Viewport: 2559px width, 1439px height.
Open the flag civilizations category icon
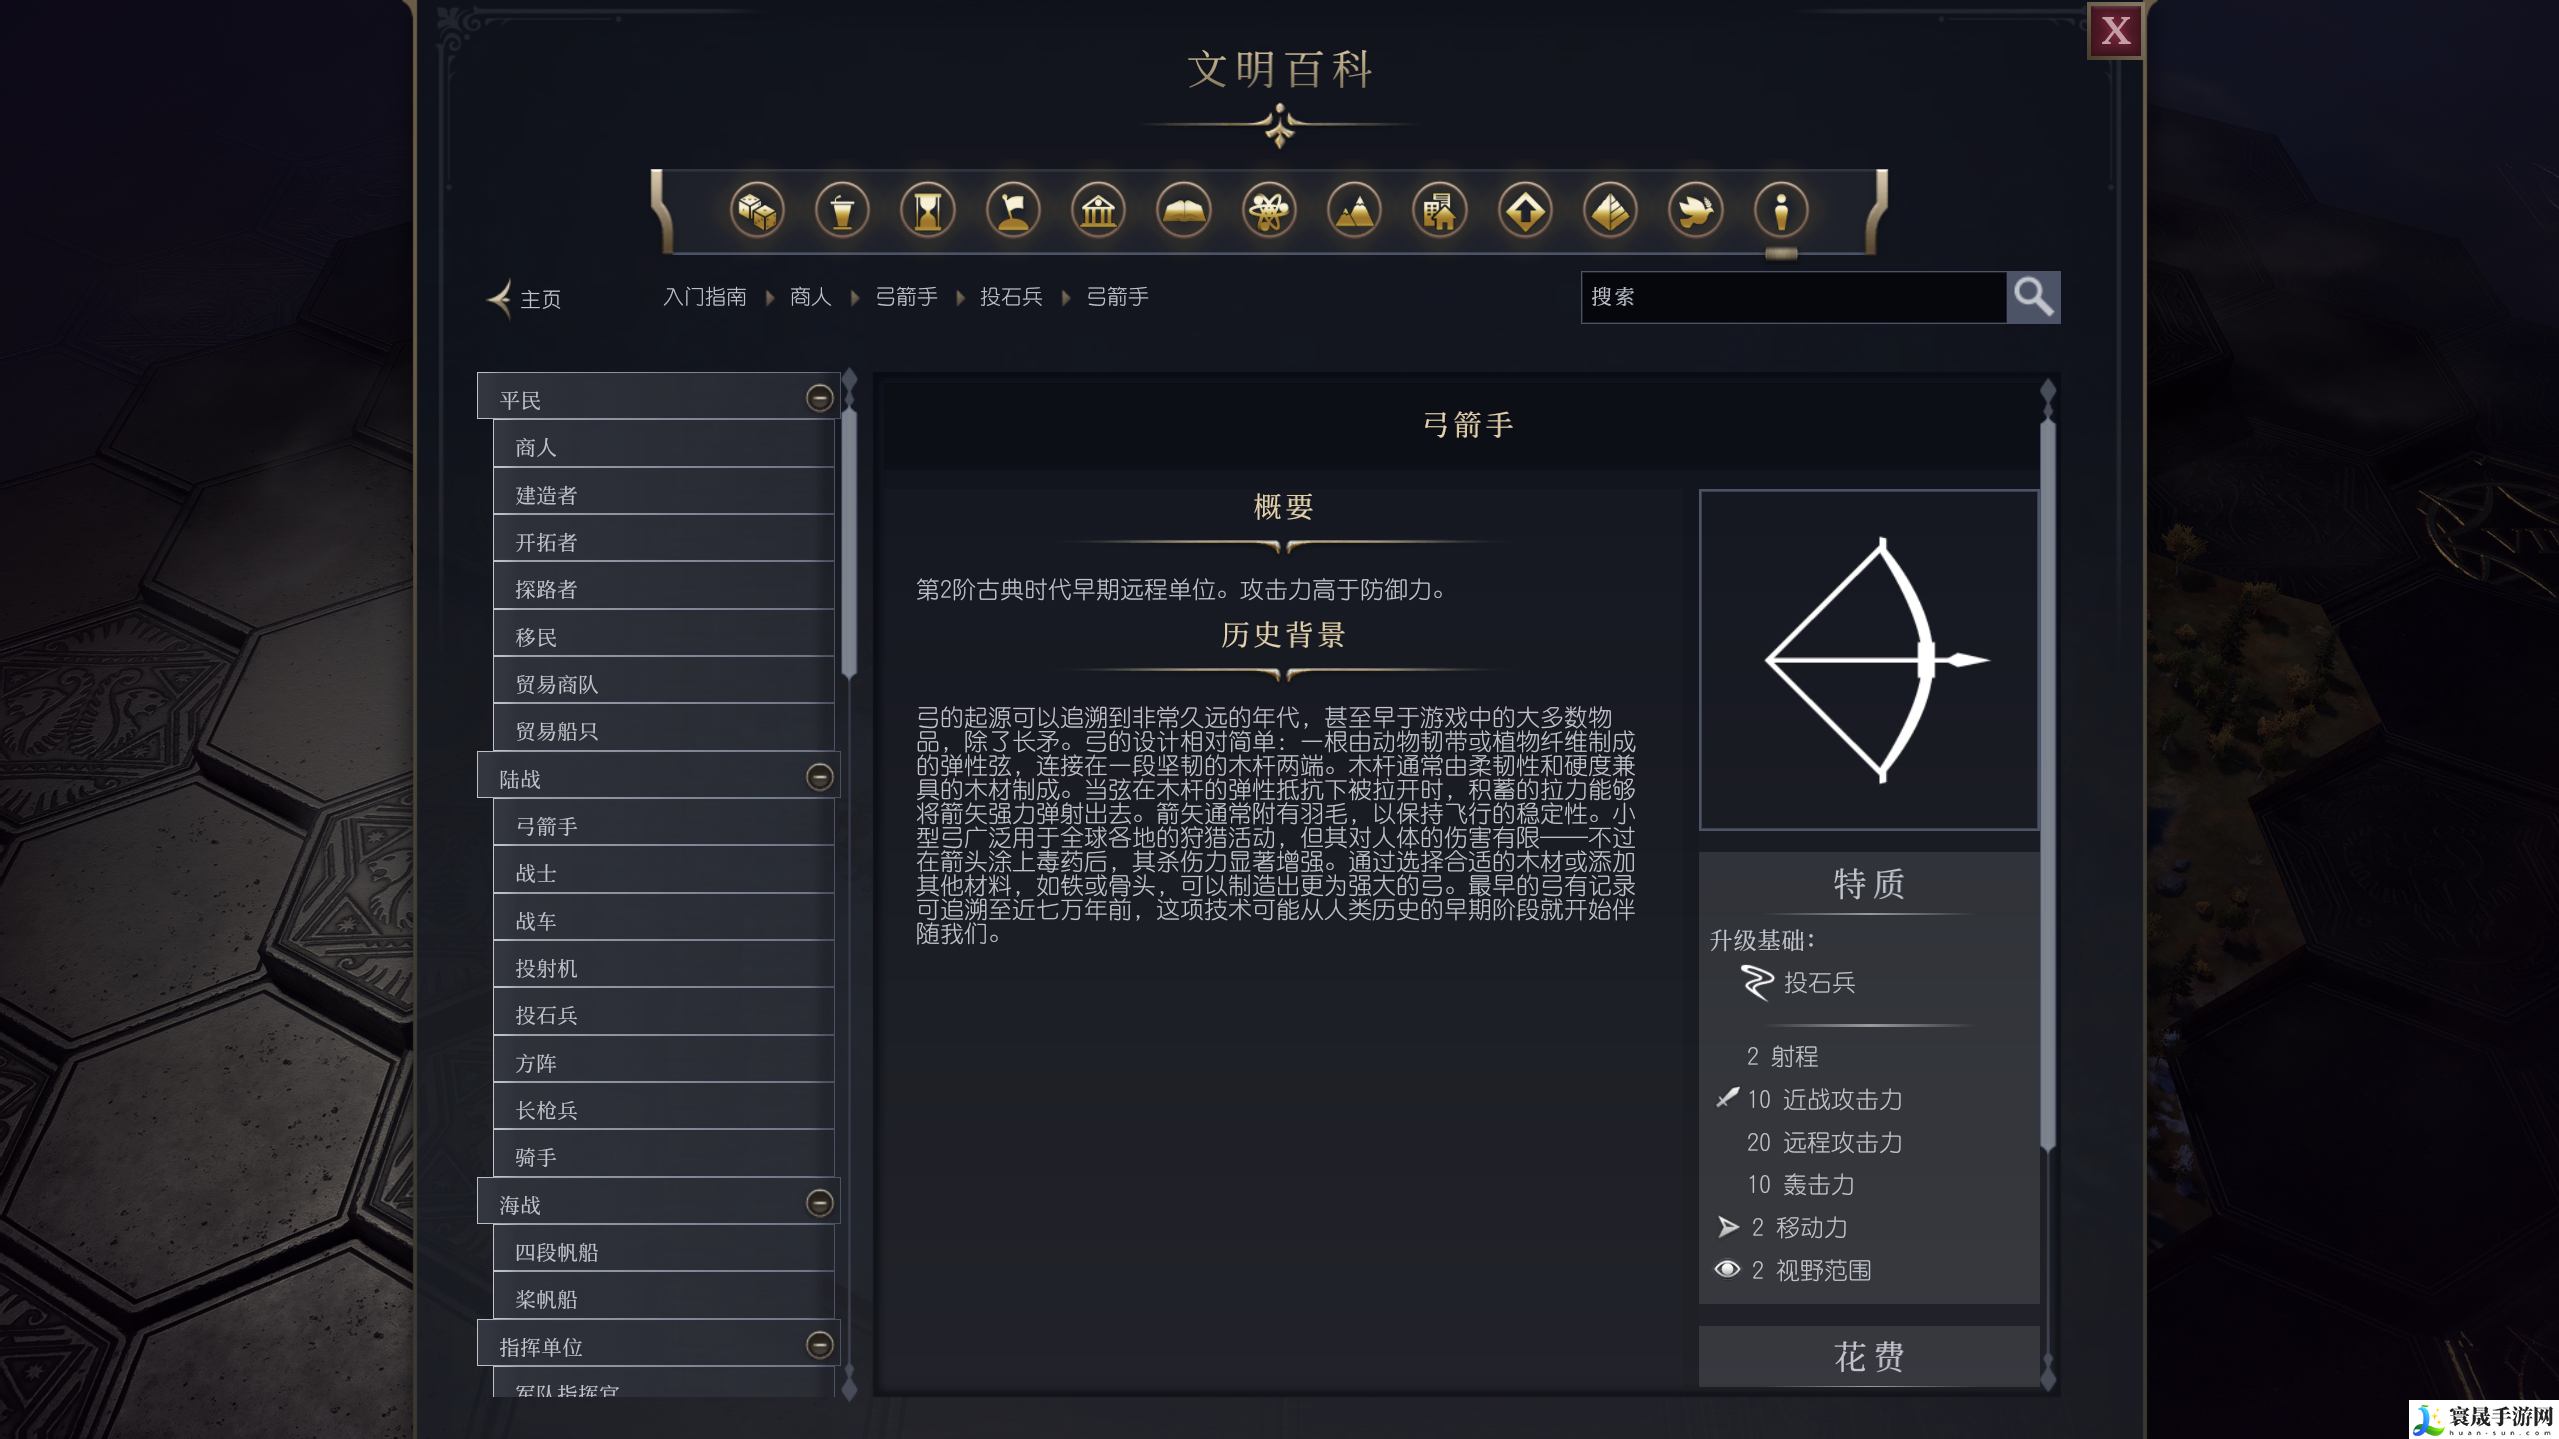(x=1013, y=211)
